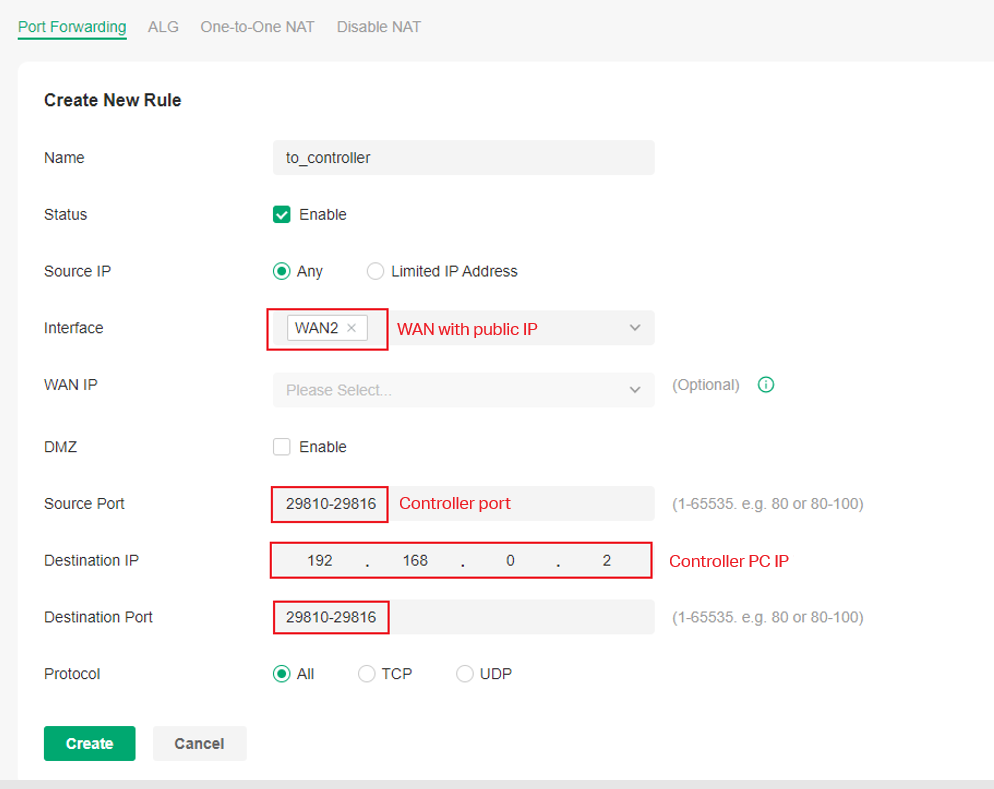Click the Create button
994x789 pixels.
tap(89, 743)
